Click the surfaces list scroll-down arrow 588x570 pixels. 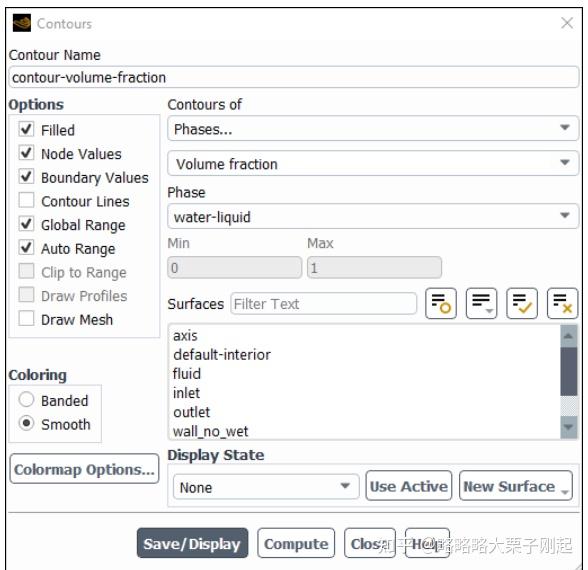pos(568,427)
